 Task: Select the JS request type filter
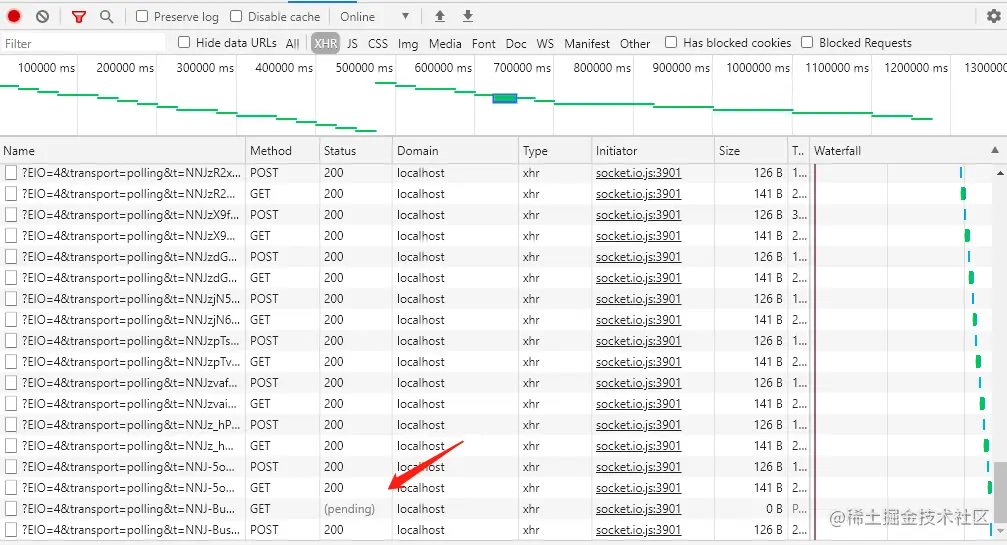(x=352, y=44)
